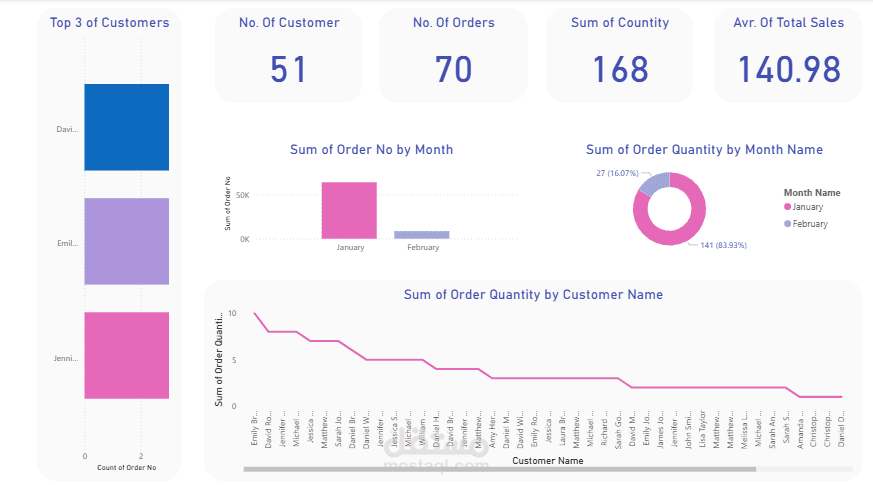The height and width of the screenshot is (485, 873).
Task: Click the 50K value on Order No axis
Action: 243,195
